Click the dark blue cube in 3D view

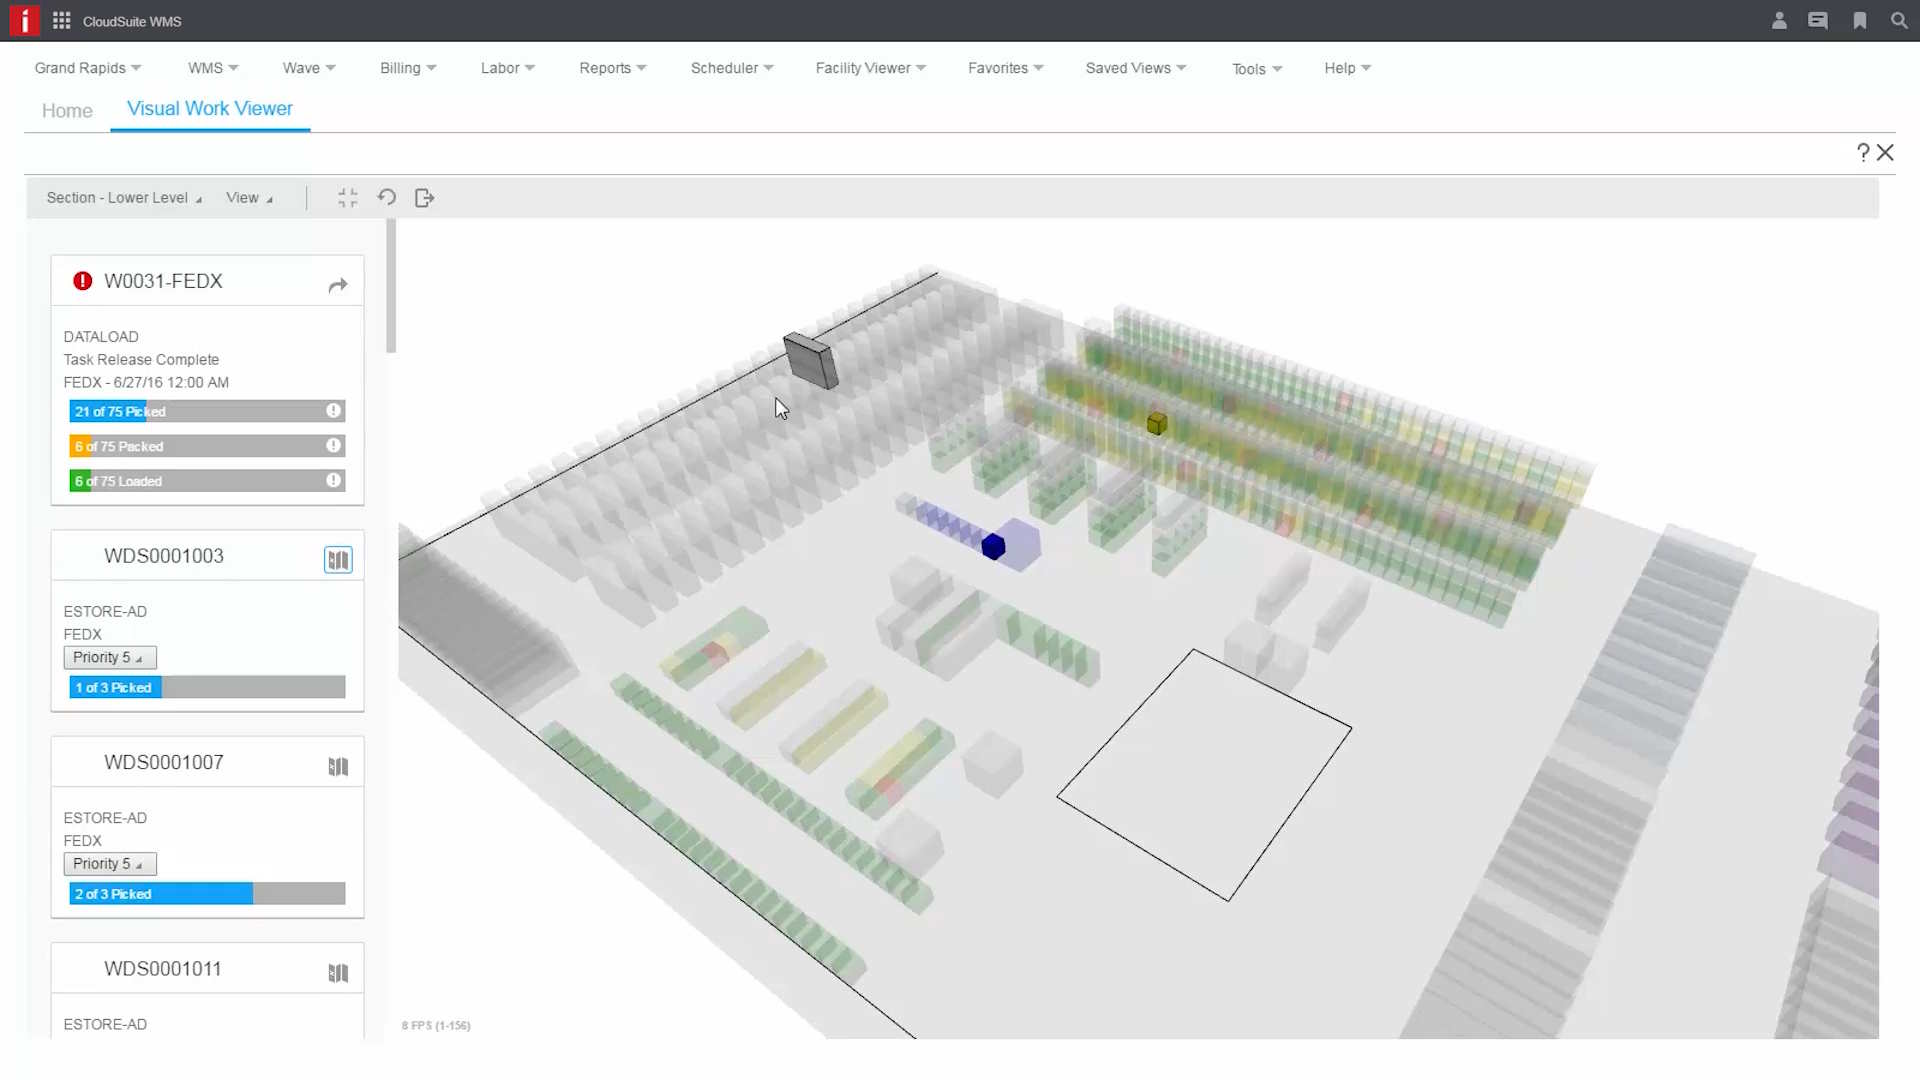point(993,547)
